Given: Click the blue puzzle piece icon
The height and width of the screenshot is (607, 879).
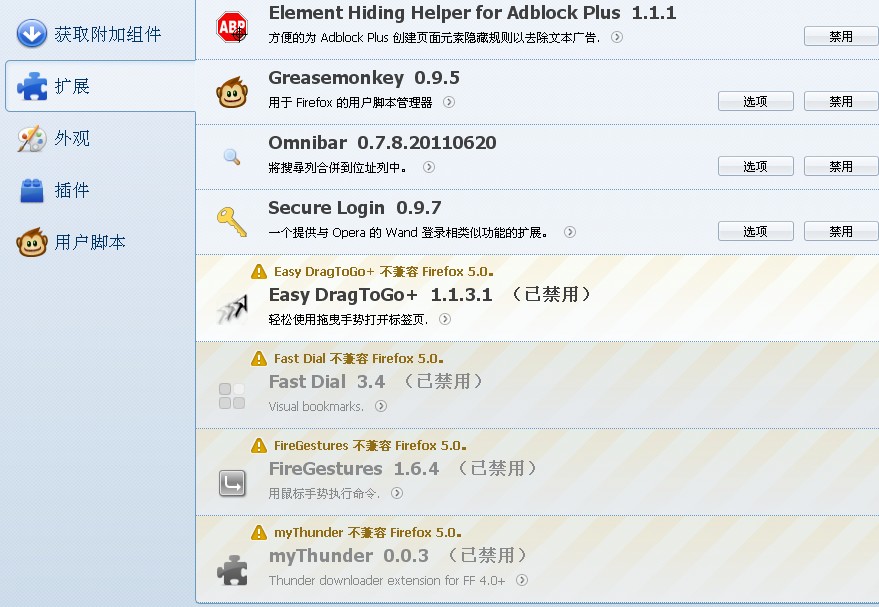Looking at the screenshot, I should [32, 86].
